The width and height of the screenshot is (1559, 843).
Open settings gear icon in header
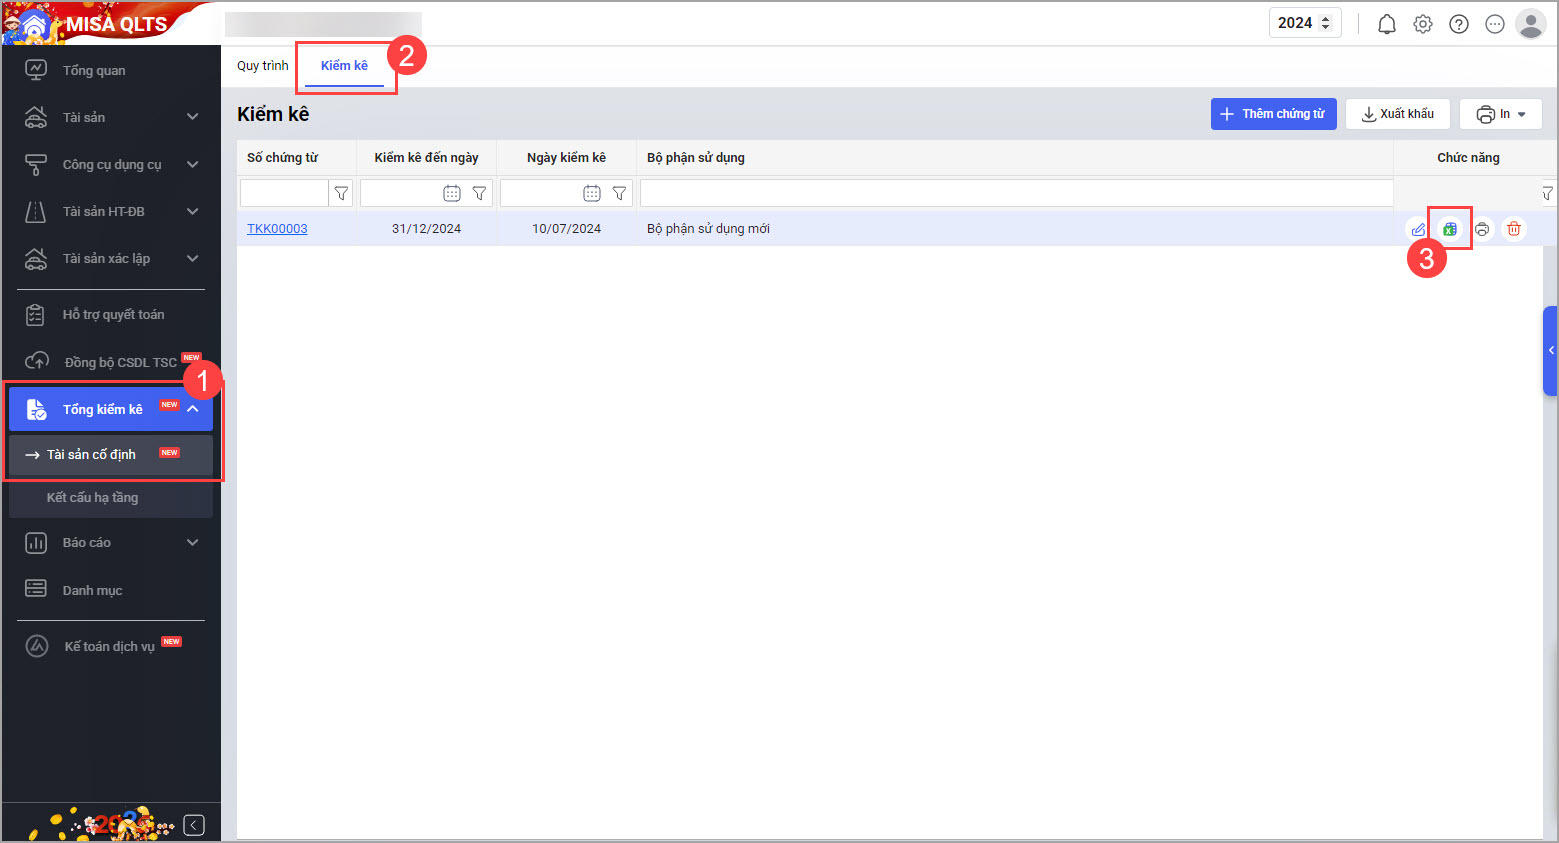[1423, 24]
